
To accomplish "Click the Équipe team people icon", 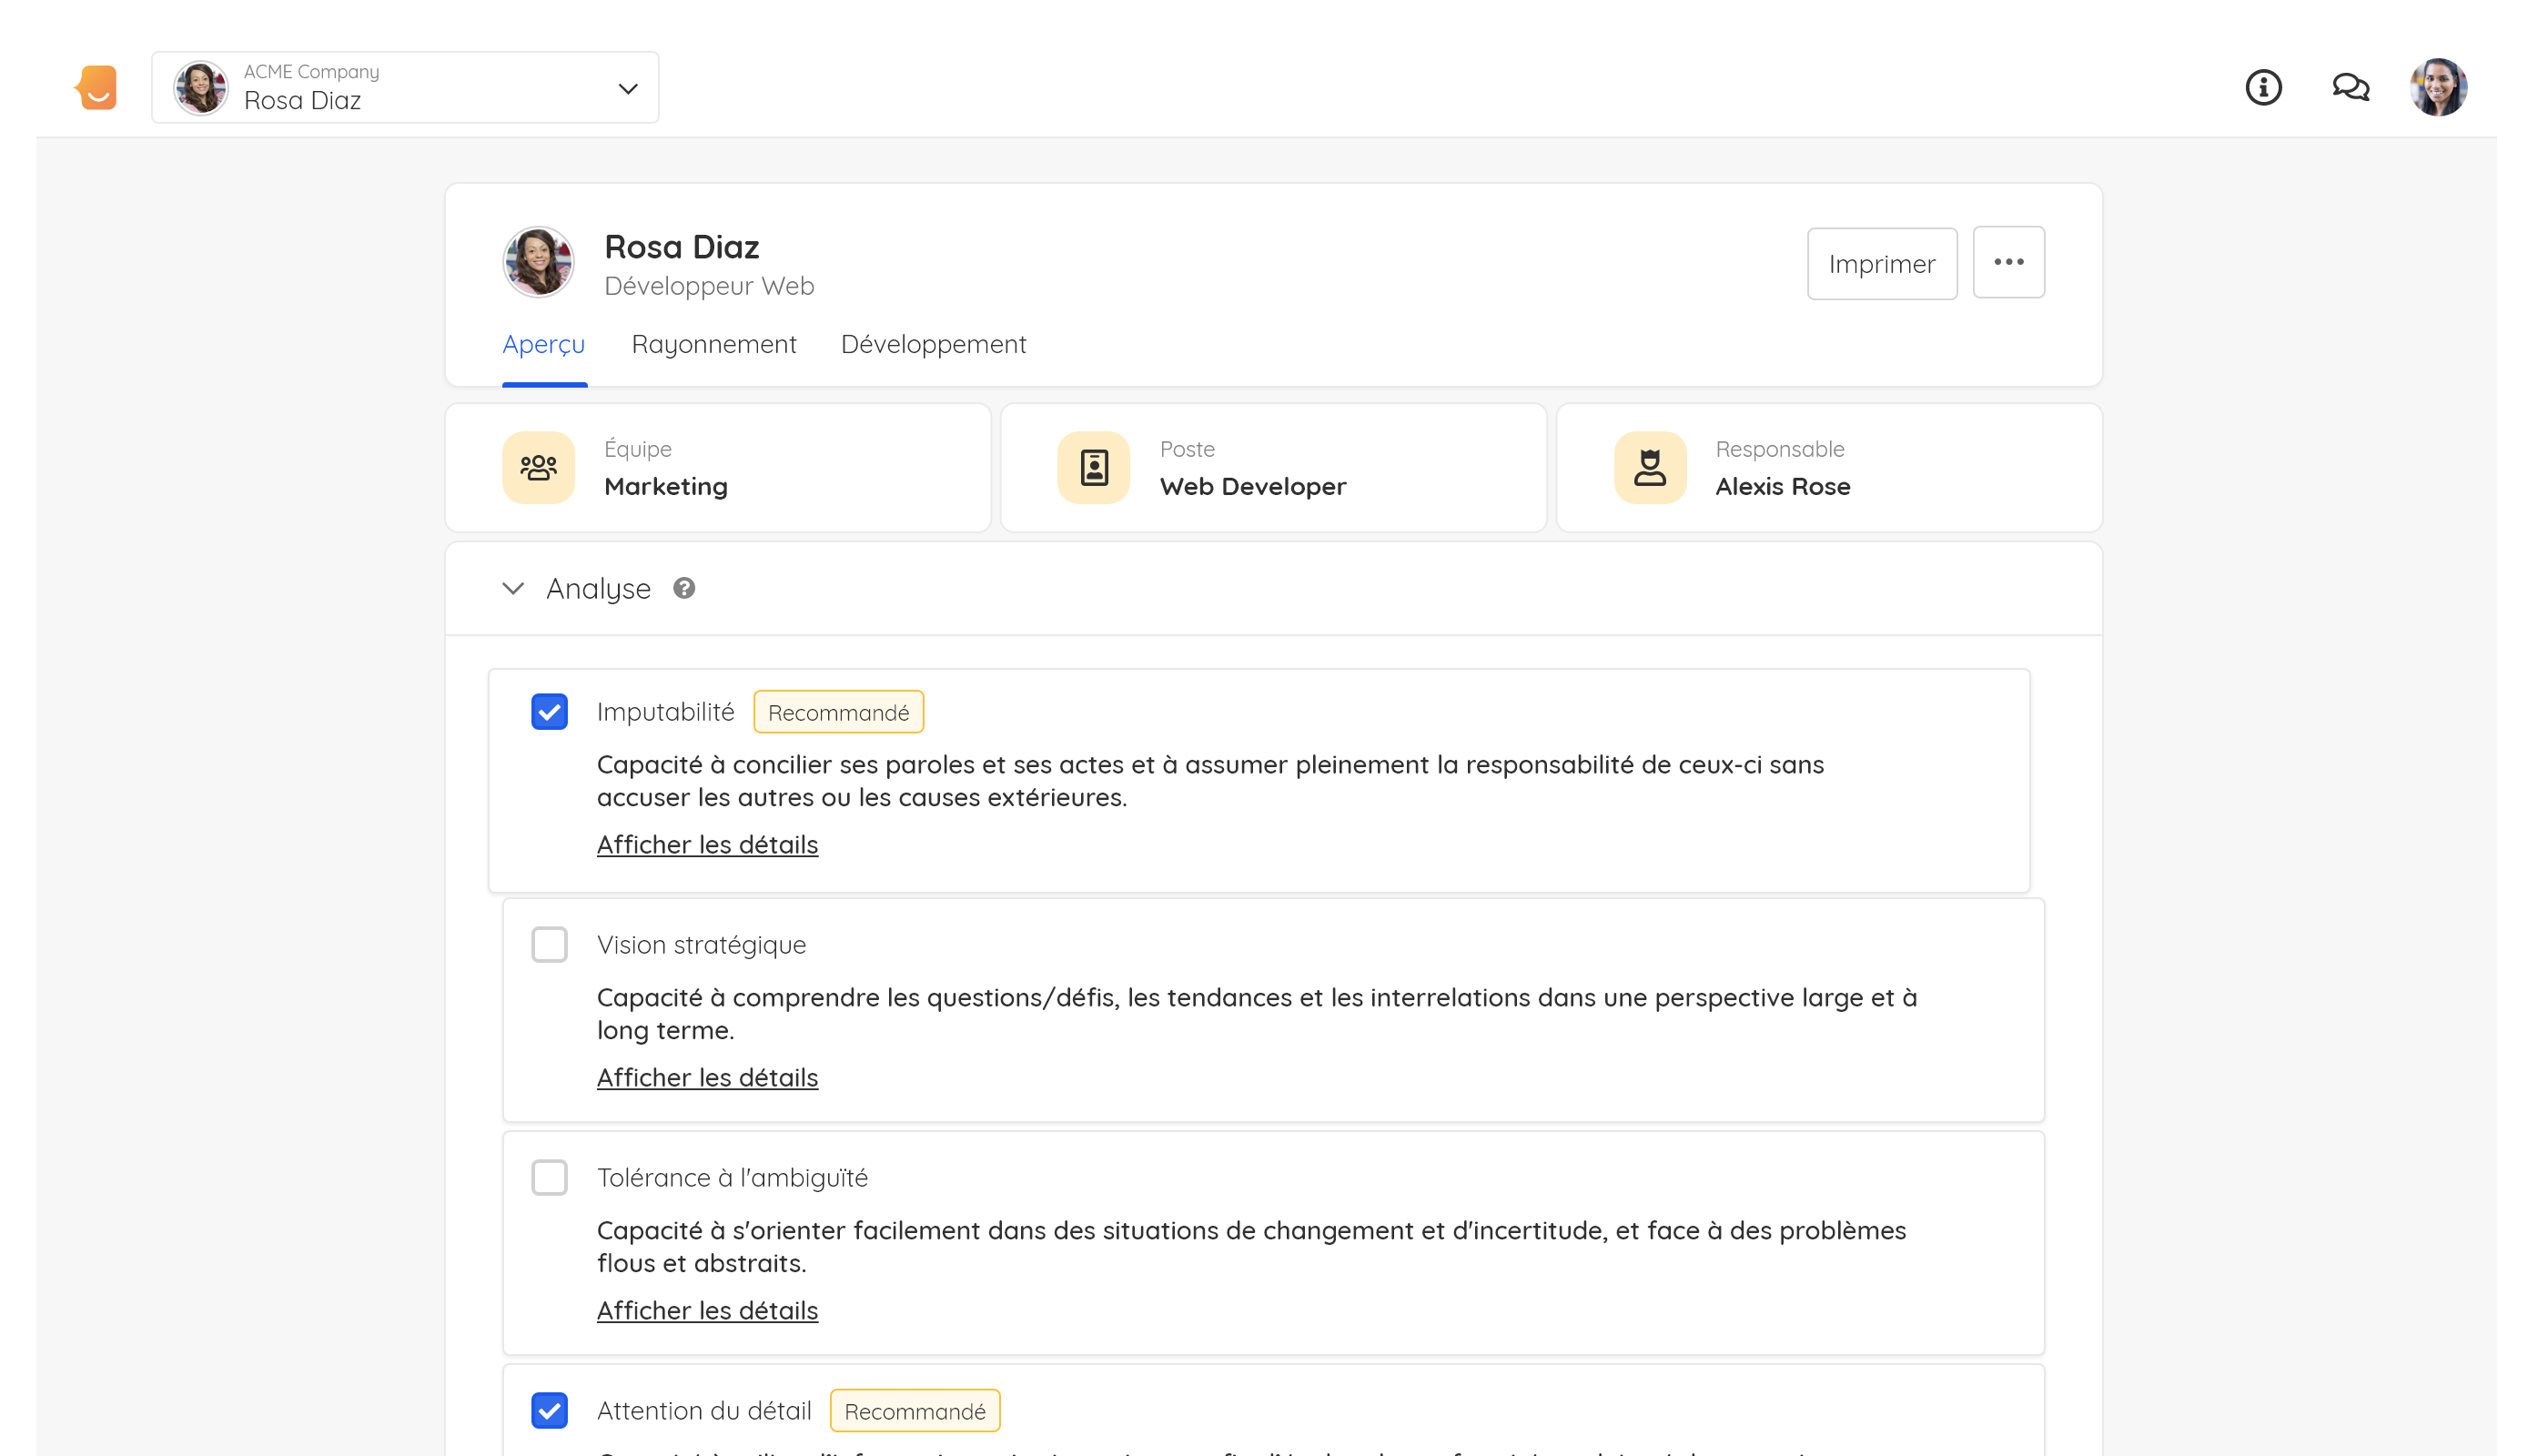I will [x=538, y=467].
